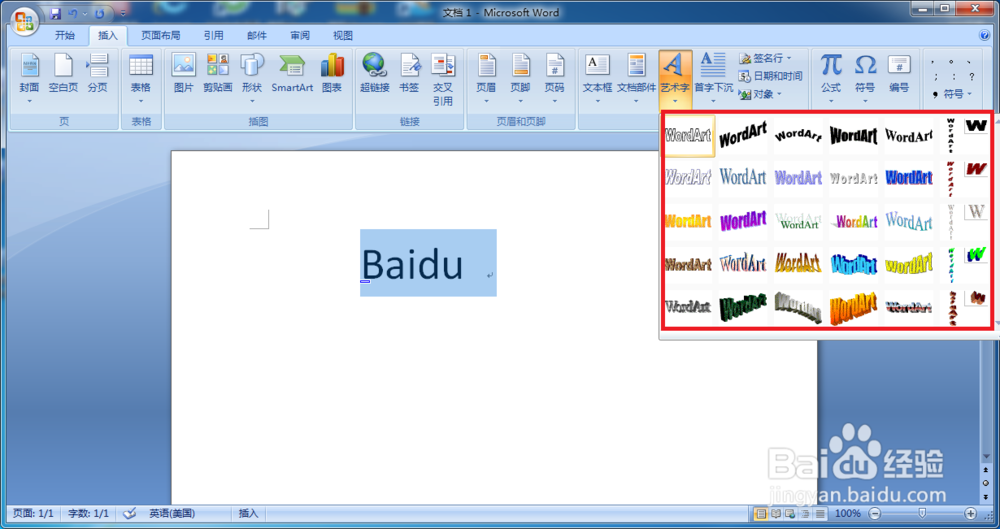Open Word help question mark icon

[985, 36]
